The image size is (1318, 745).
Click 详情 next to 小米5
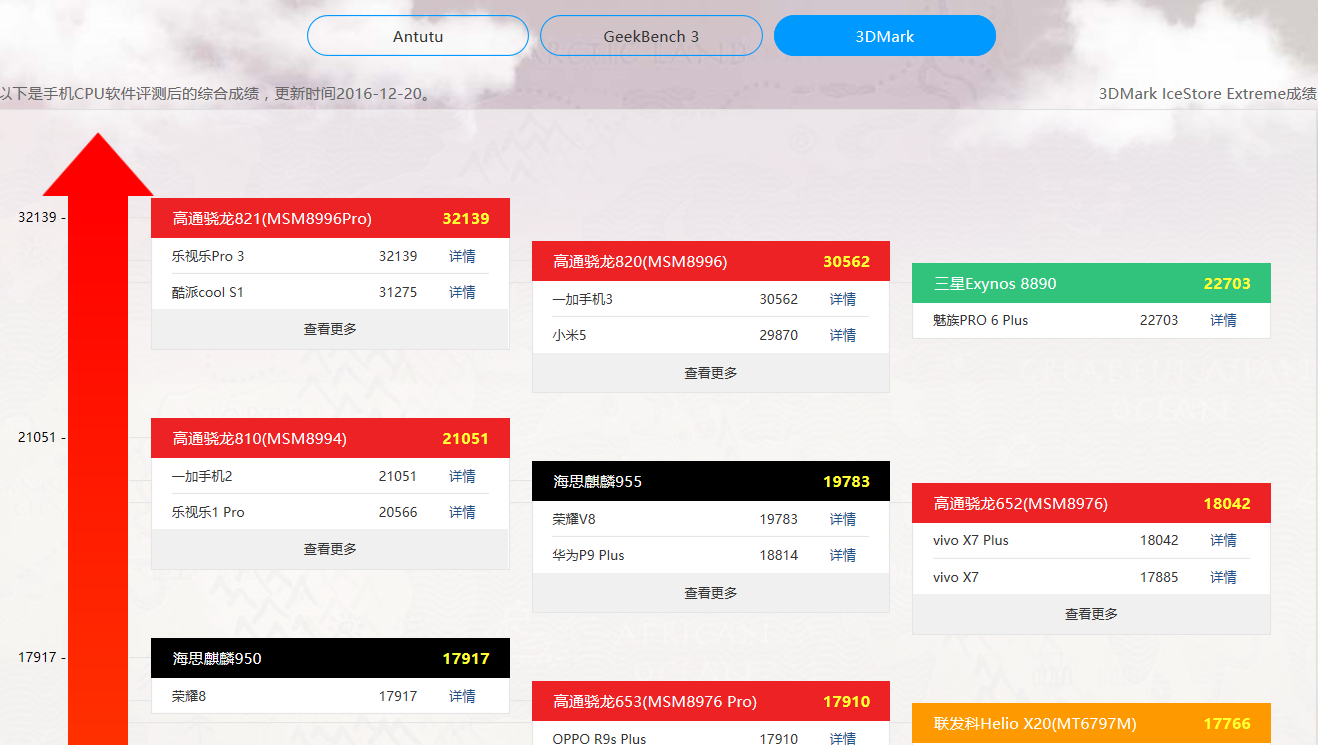842,335
